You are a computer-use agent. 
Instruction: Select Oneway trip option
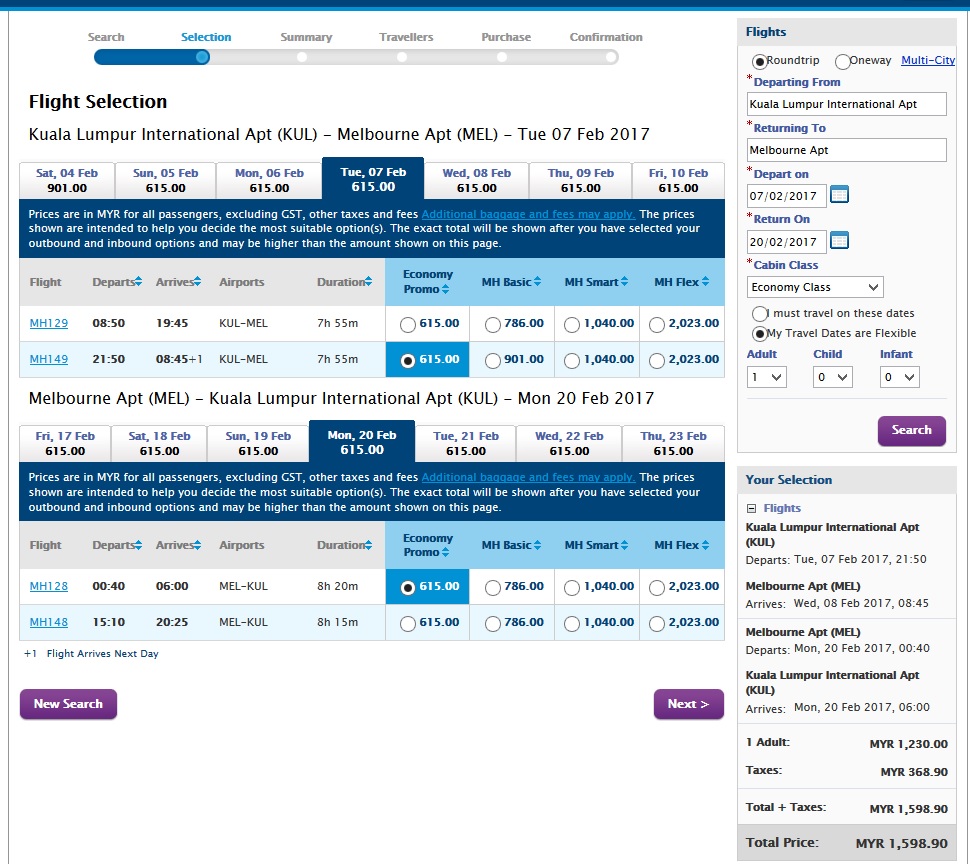tap(843, 61)
